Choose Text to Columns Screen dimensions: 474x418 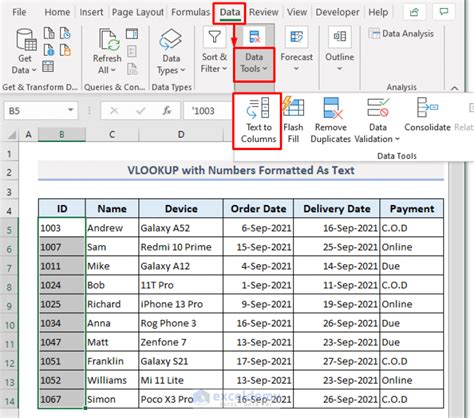[258, 121]
